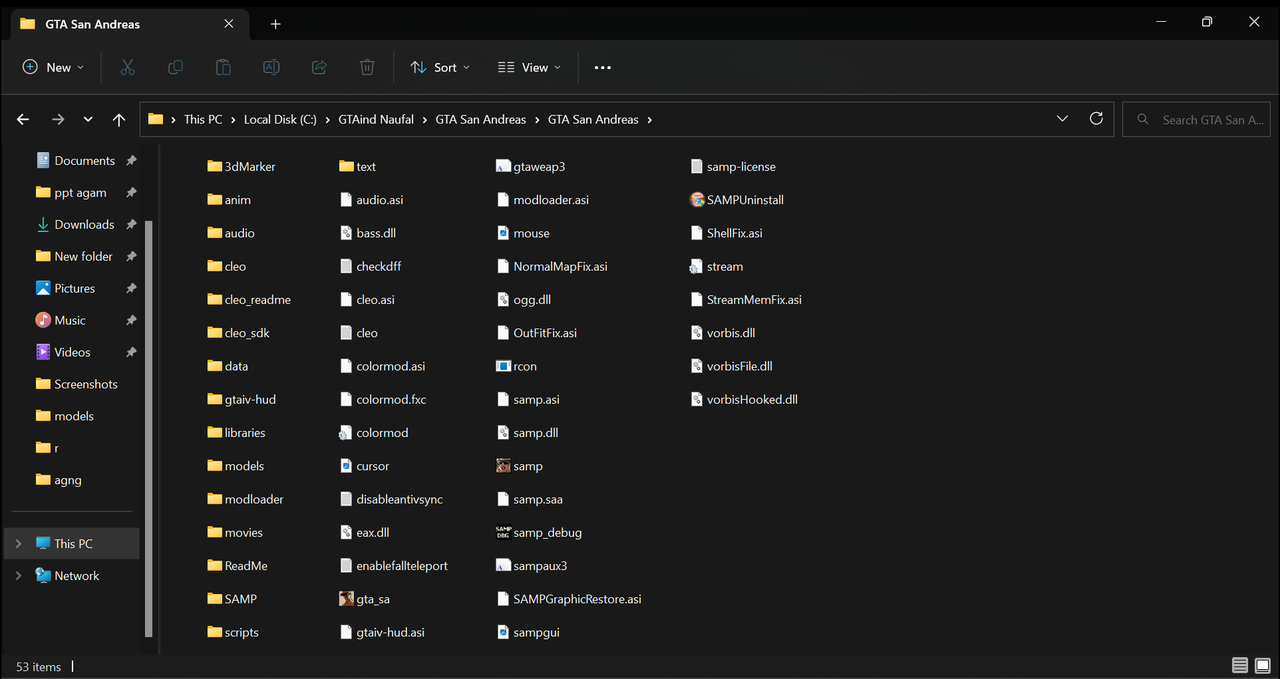This screenshot has width=1280, height=679.
Task: Select the sampgui file icon
Action: [504, 632]
